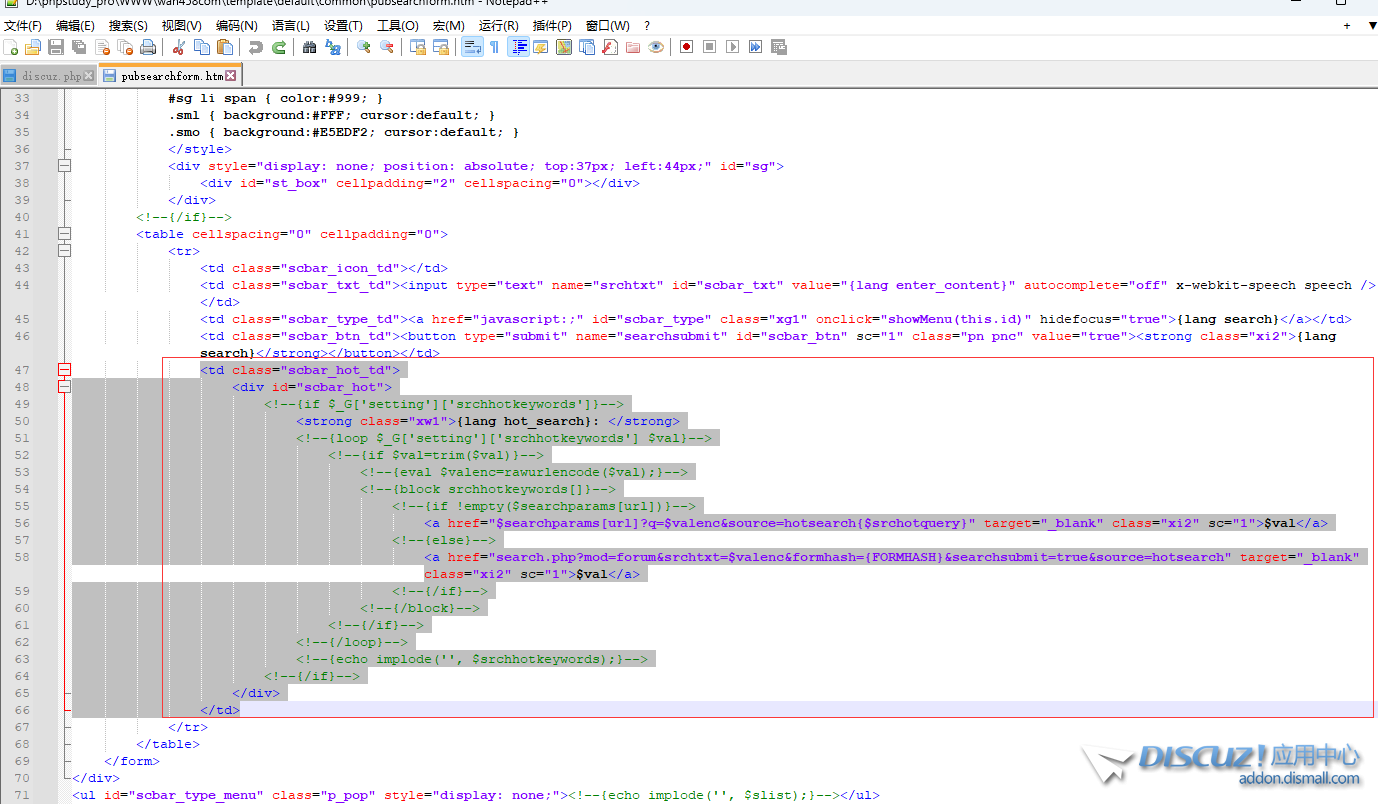Toggle word wrap toolbar button
1378x804 pixels.
click(472, 47)
